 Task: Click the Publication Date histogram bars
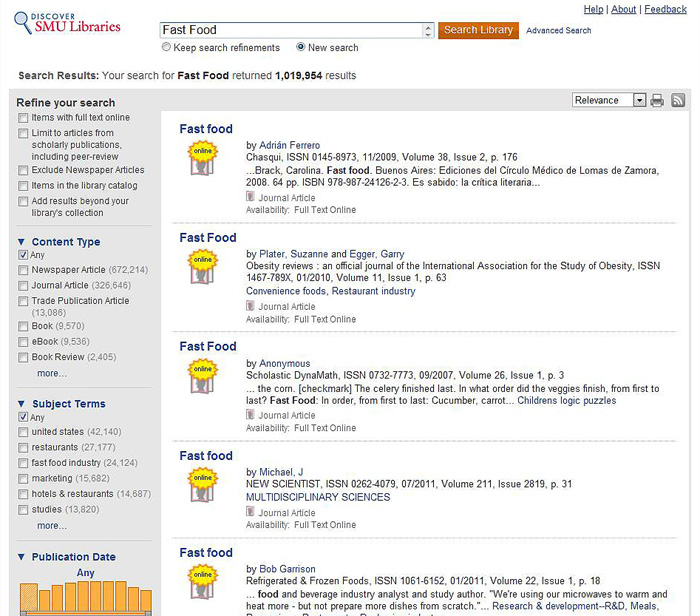(84, 598)
